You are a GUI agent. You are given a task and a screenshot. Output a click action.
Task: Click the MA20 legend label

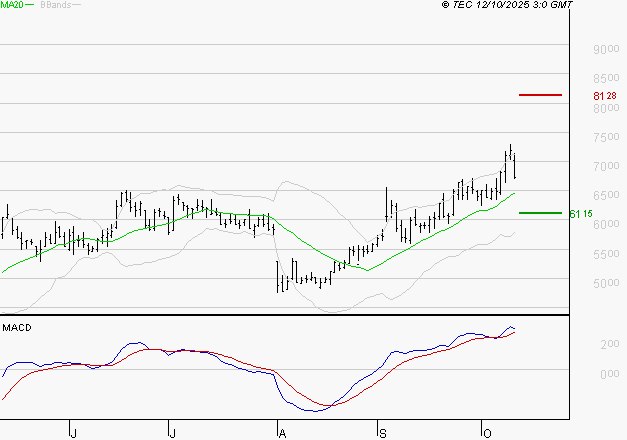point(12,5)
